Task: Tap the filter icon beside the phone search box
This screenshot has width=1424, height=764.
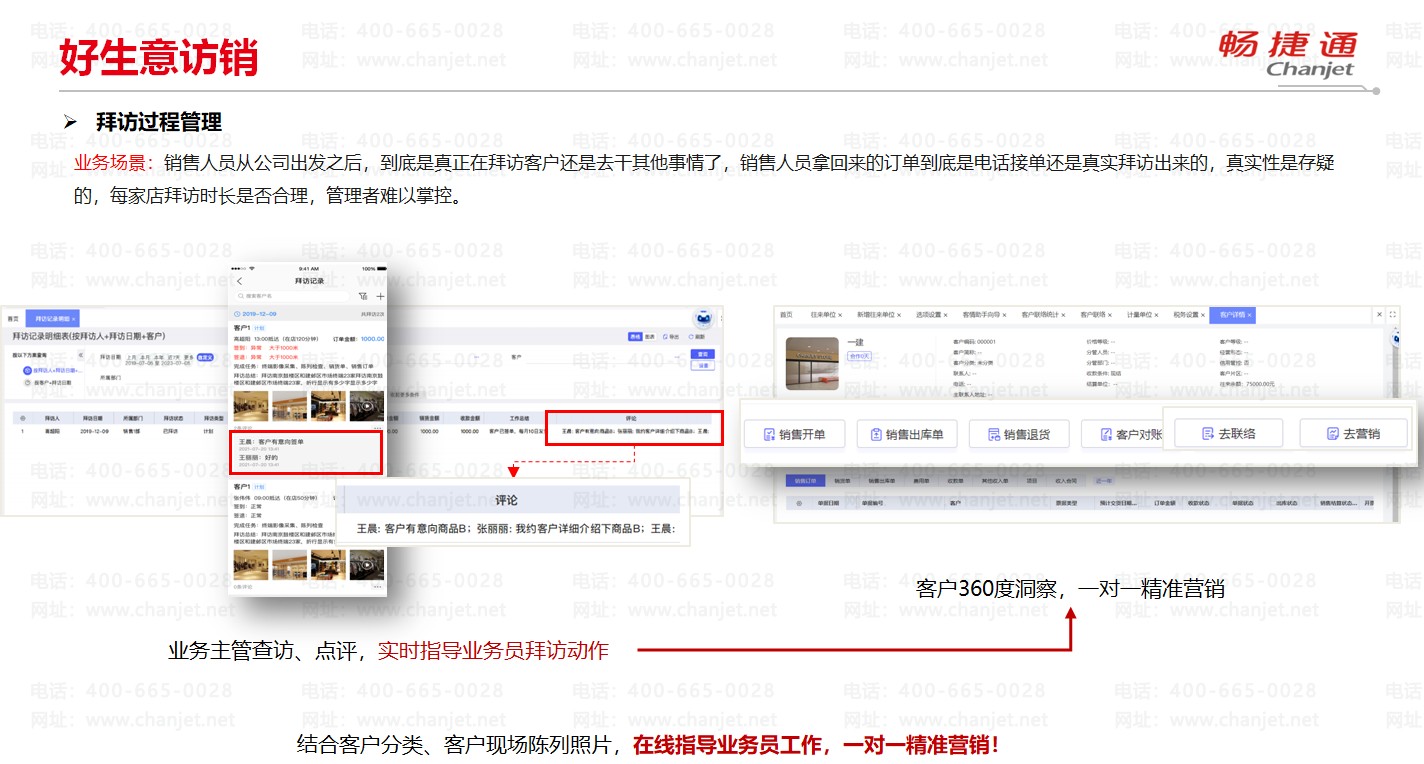Action: click(362, 296)
